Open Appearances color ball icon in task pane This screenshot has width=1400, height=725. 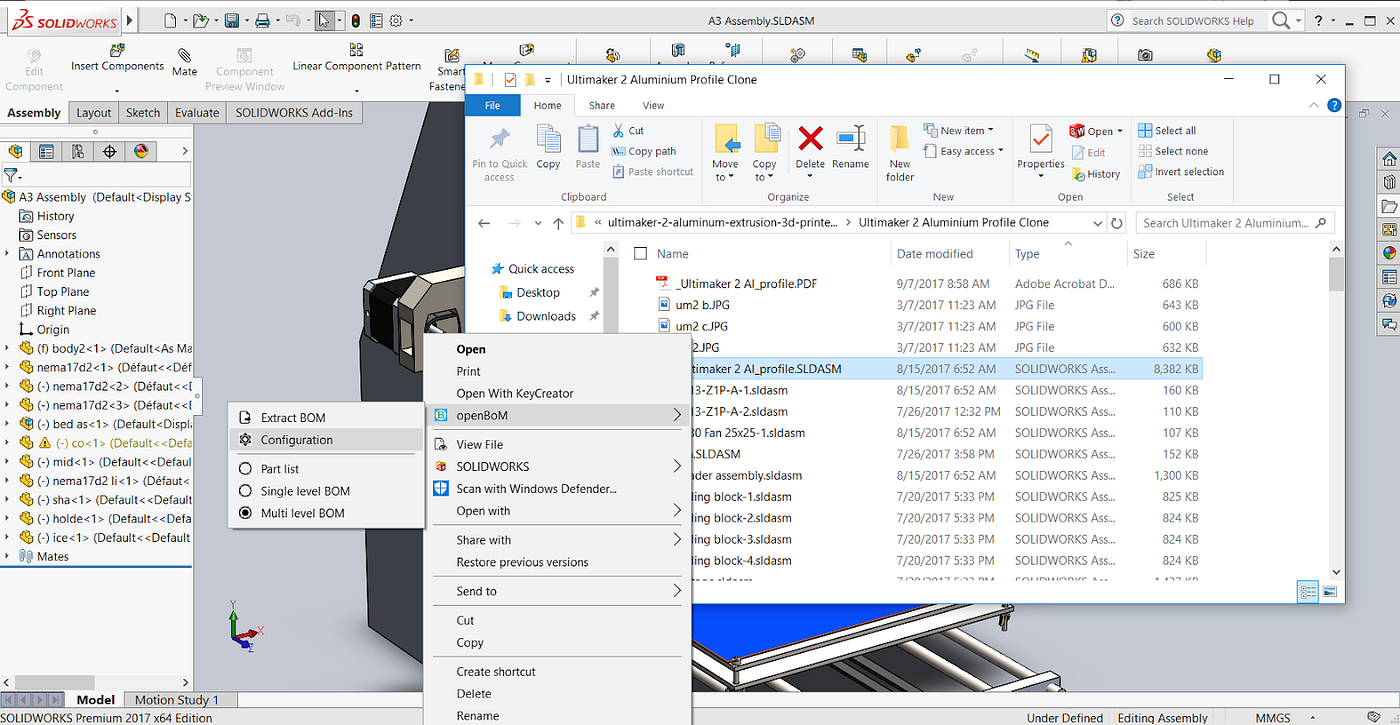pyautogui.click(x=1389, y=253)
